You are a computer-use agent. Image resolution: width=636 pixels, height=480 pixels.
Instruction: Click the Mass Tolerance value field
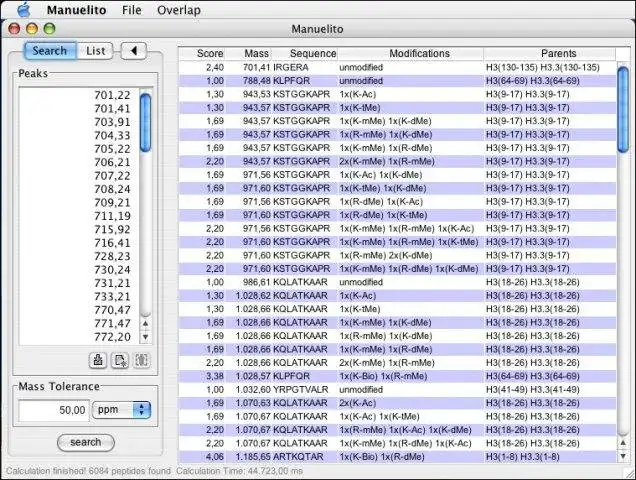point(54,410)
